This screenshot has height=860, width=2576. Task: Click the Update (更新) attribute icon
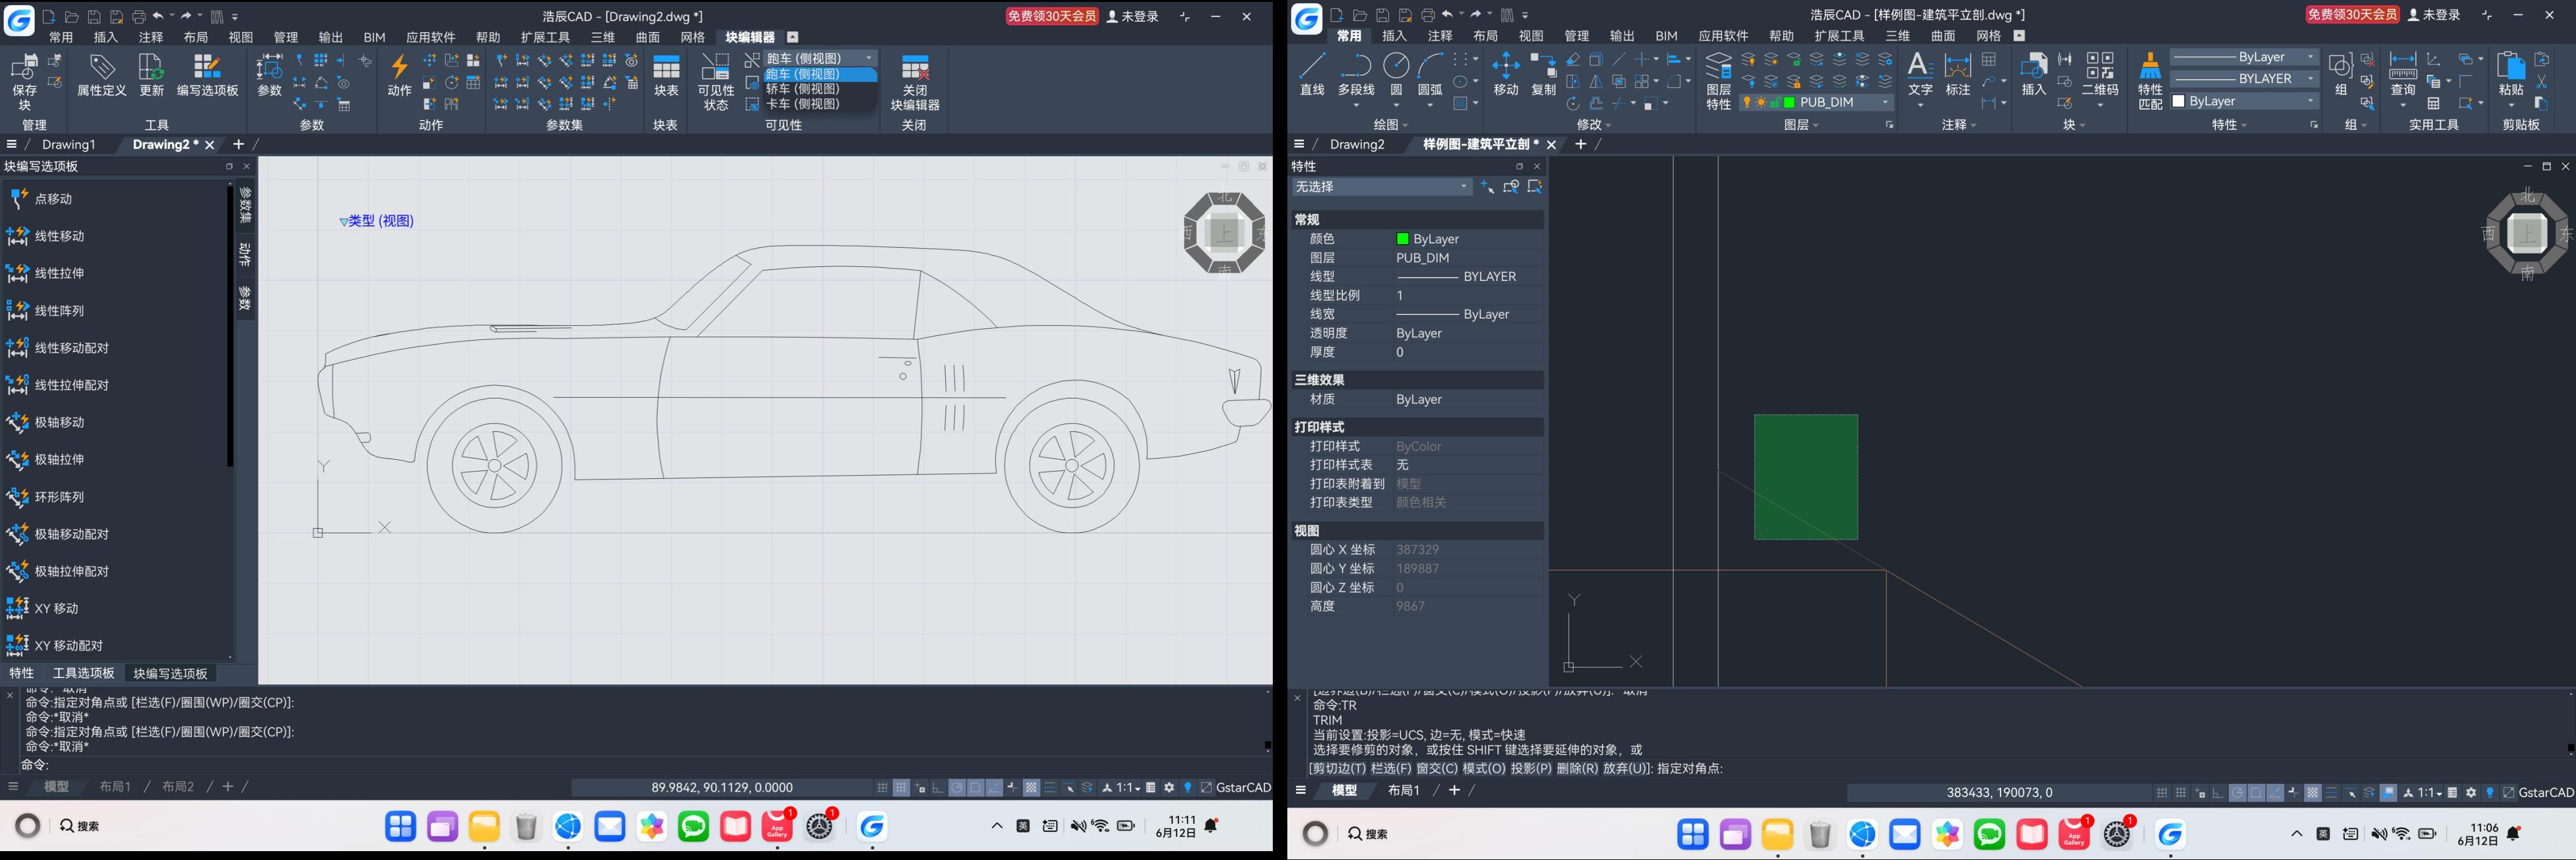pos(151,75)
